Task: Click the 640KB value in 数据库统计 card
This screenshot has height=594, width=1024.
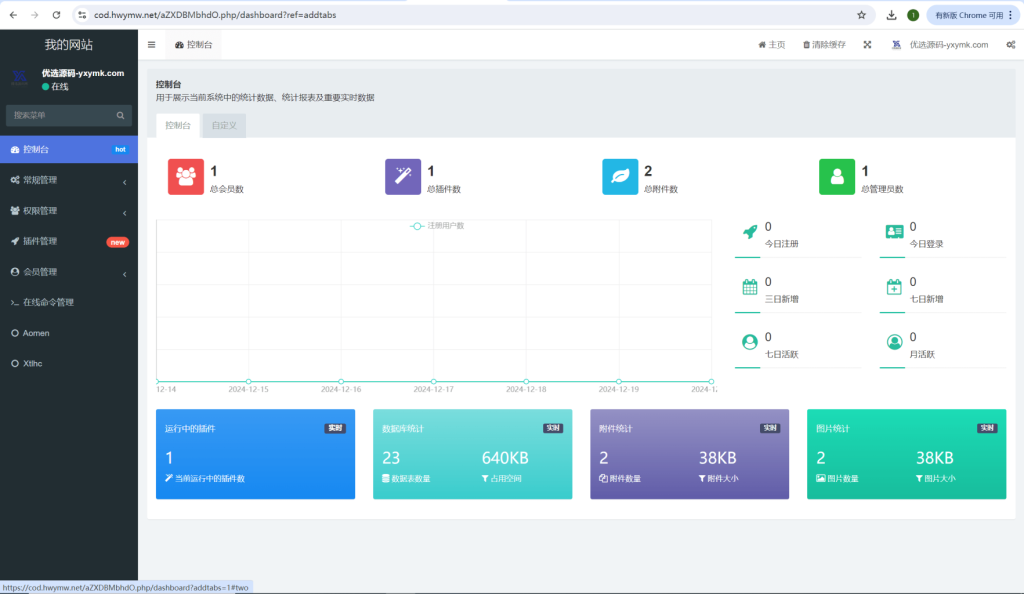Action: 505,458
